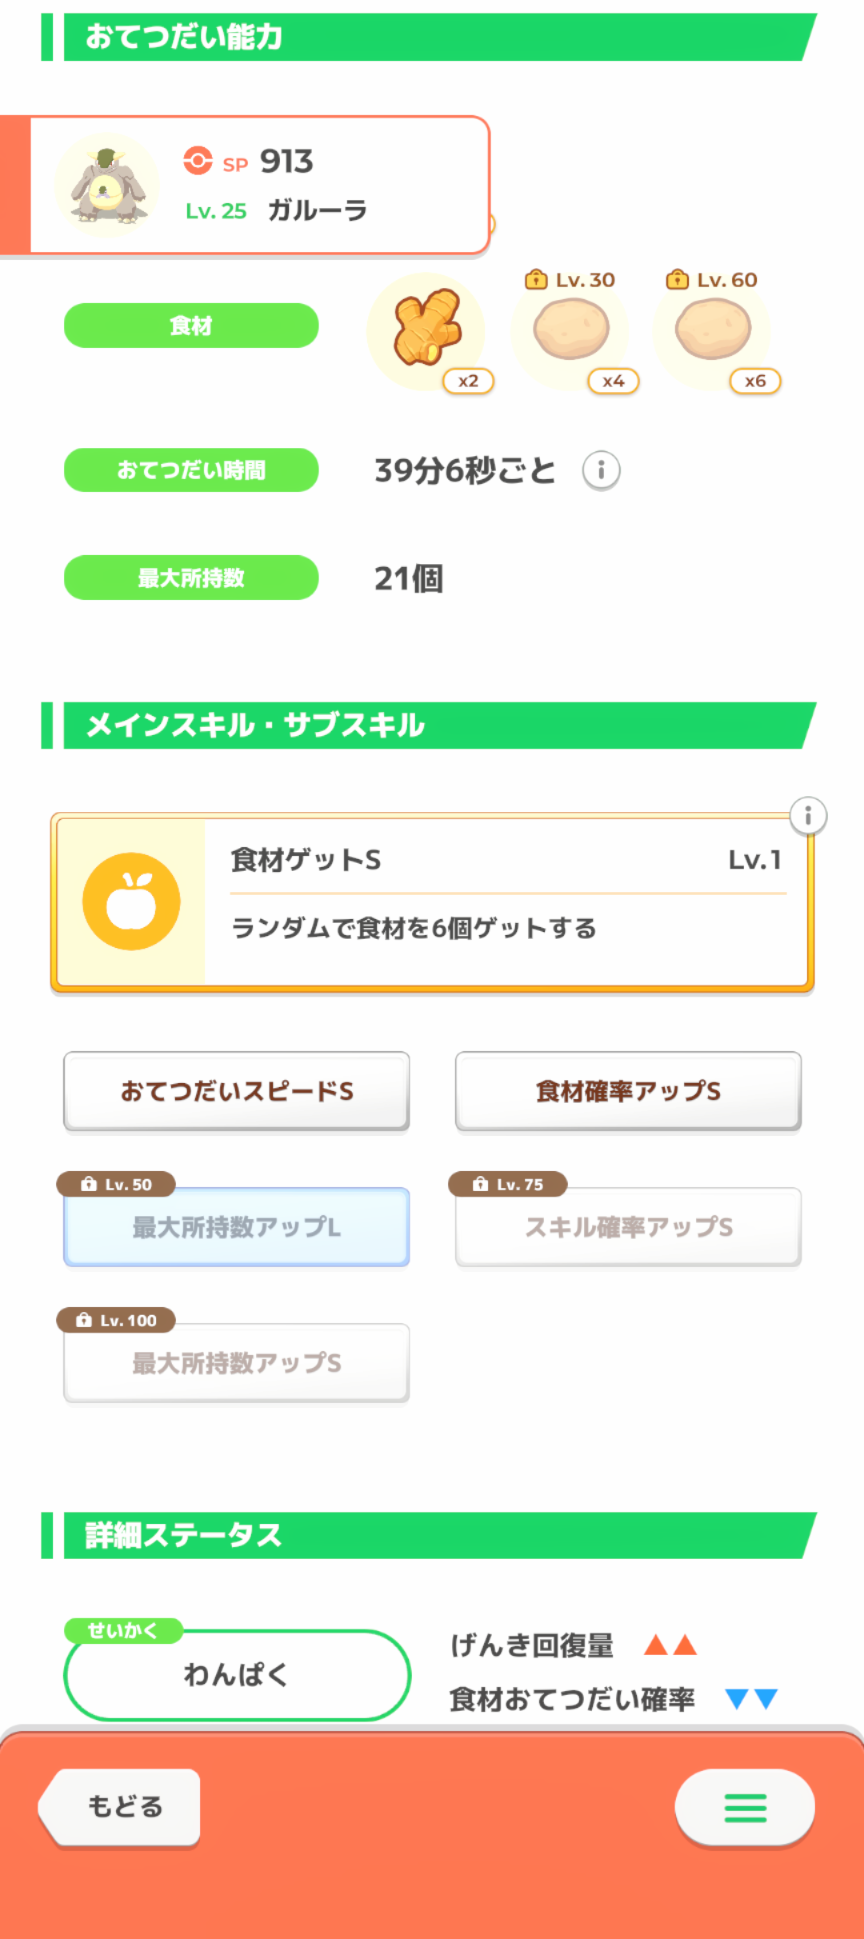Tap locked 最大所持数アップL sub skill
This screenshot has width=864, height=1939.
(237, 1227)
